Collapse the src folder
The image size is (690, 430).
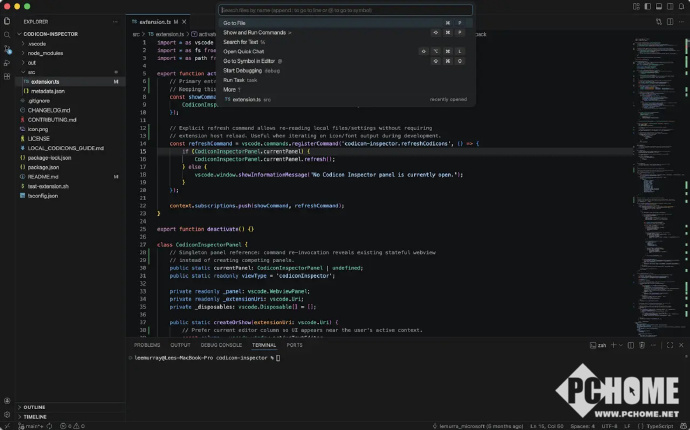[x=32, y=72]
